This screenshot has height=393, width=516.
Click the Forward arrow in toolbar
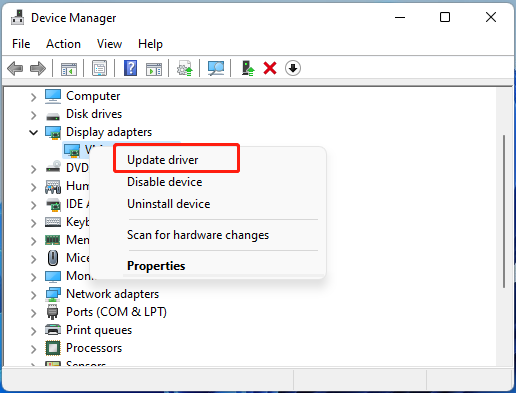tap(38, 69)
